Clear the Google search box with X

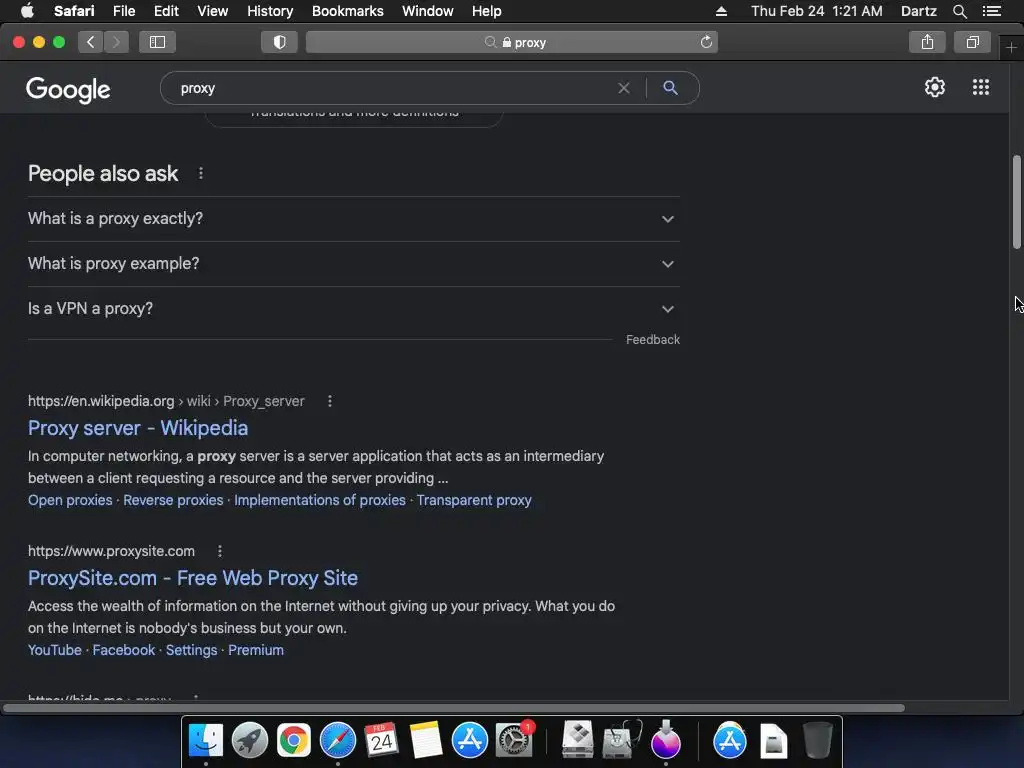pos(624,88)
